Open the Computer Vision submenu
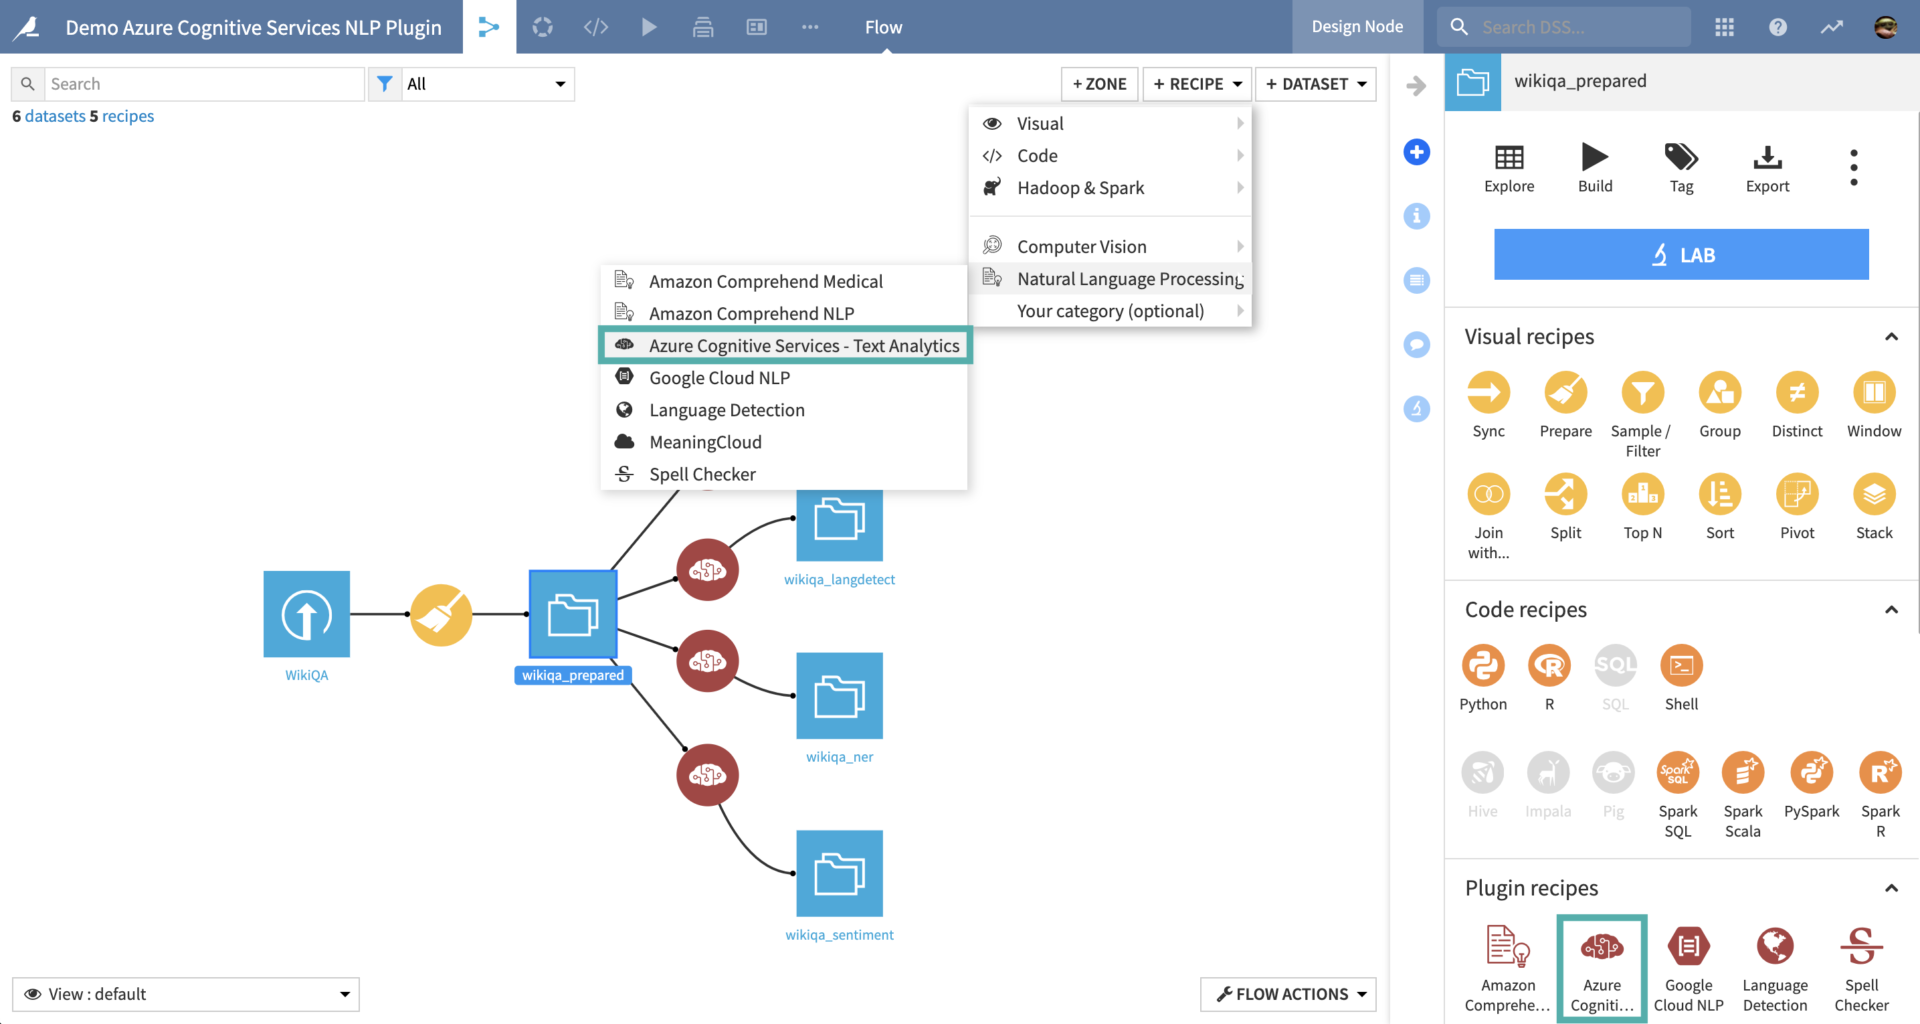 click(1081, 245)
